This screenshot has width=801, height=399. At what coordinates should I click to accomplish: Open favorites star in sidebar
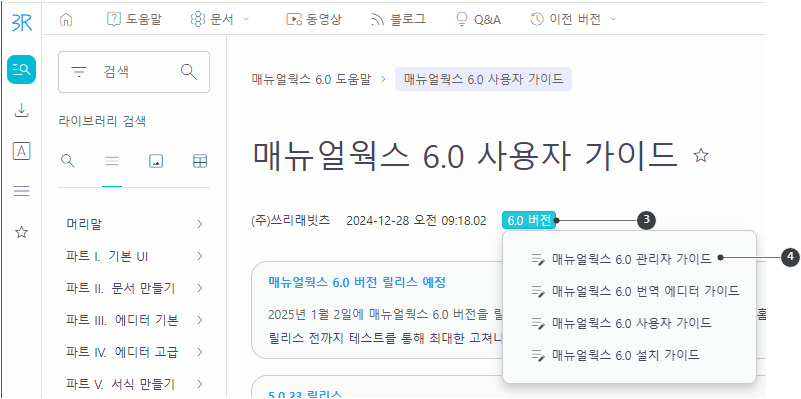point(21,232)
